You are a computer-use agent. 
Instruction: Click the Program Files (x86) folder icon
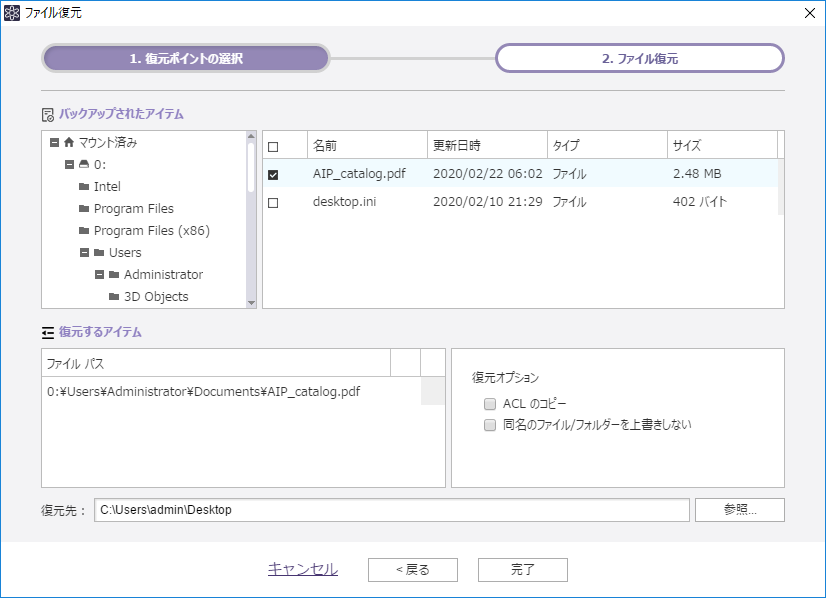(84, 231)
